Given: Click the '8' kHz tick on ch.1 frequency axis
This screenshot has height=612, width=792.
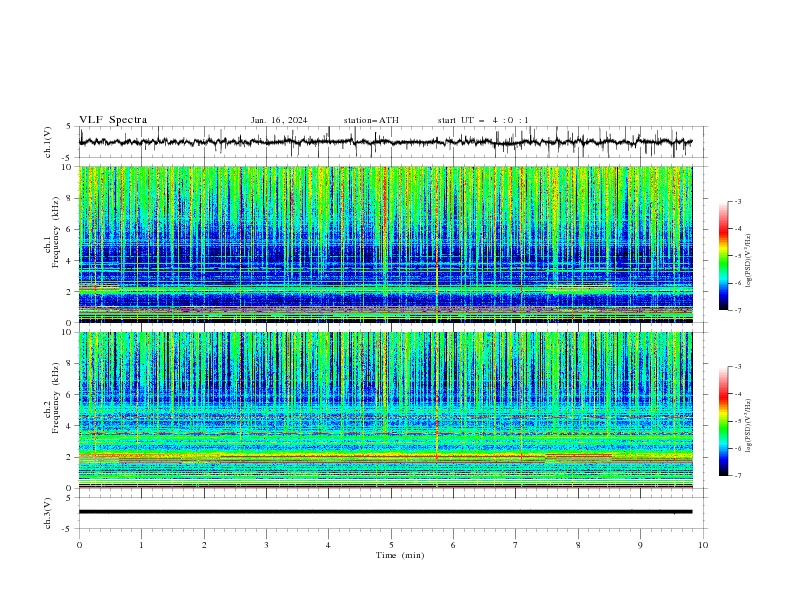Looking at the screenshot, I should [x=70, y=198].
